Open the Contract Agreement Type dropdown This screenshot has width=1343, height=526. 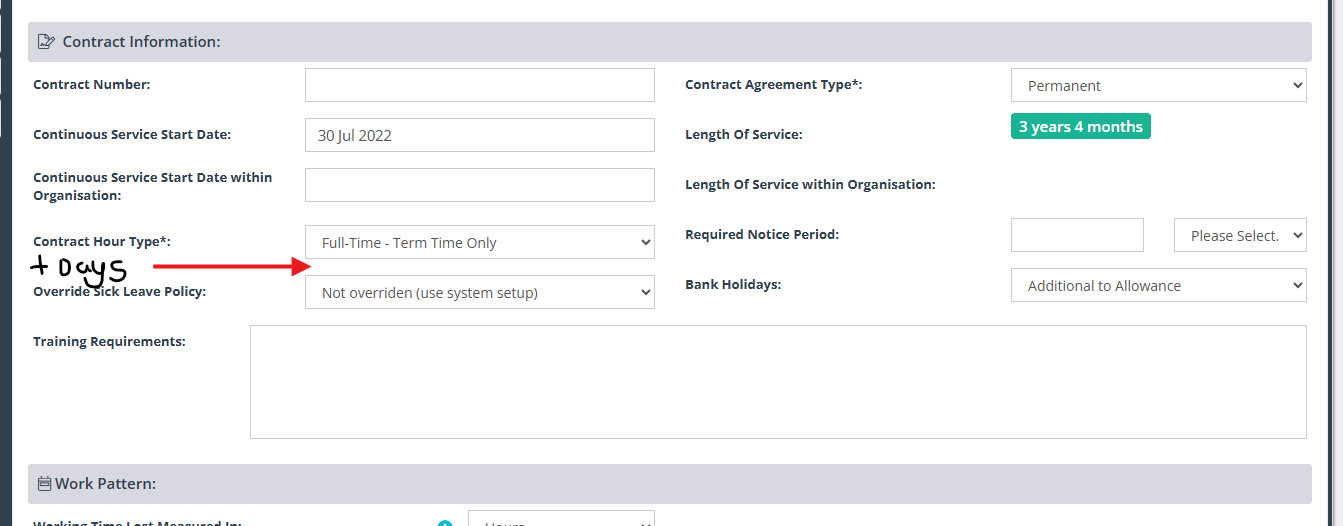[1158, 86]
